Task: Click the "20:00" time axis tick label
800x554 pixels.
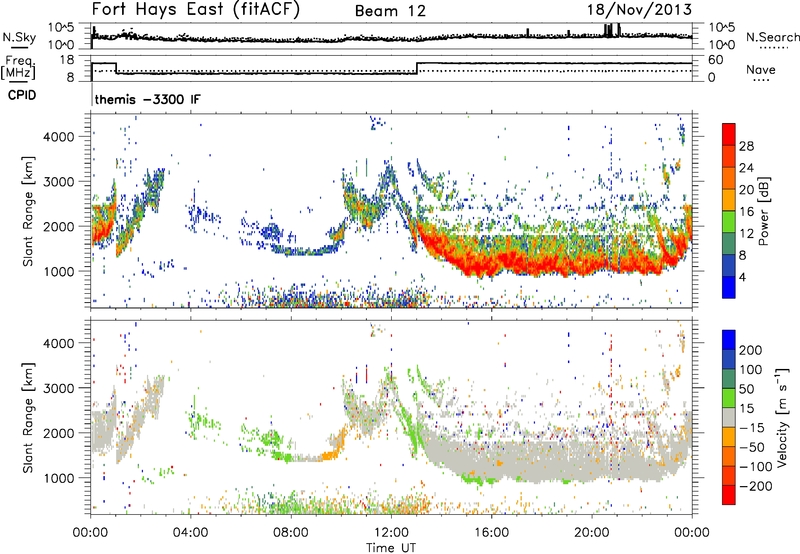Action: click(591, 533)
